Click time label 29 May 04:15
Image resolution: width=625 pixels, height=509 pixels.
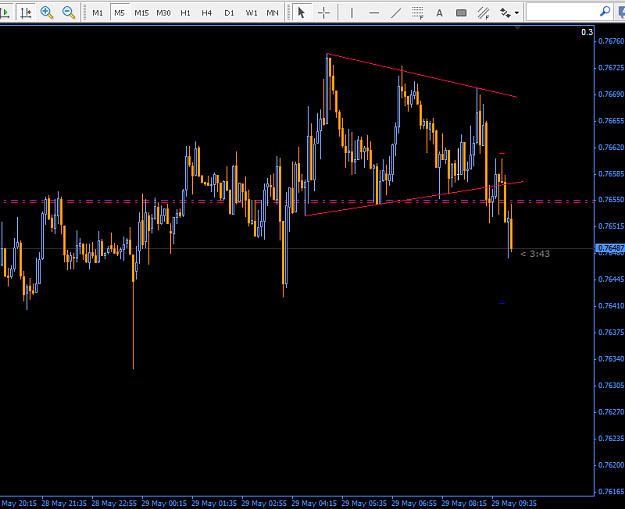[x=314, y=503]
